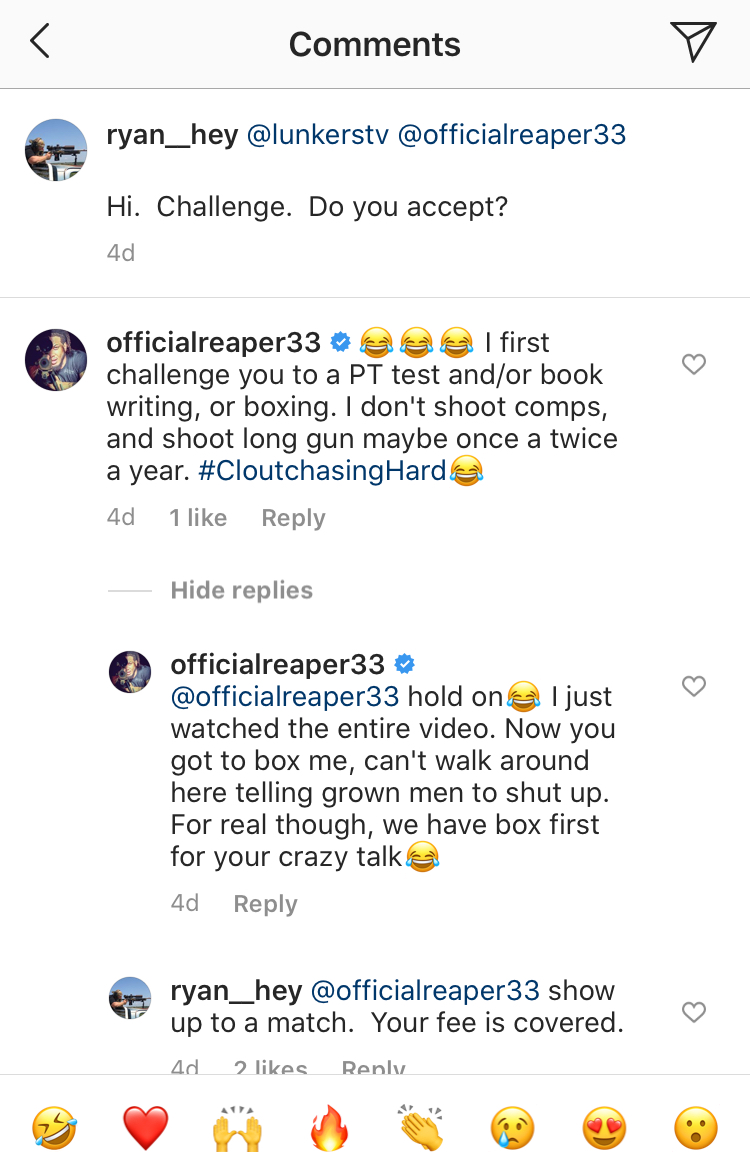This screenshot has height=1163, width=750.
Task: Open ryan__hey's profile picture at top
Action: point(56,150)
